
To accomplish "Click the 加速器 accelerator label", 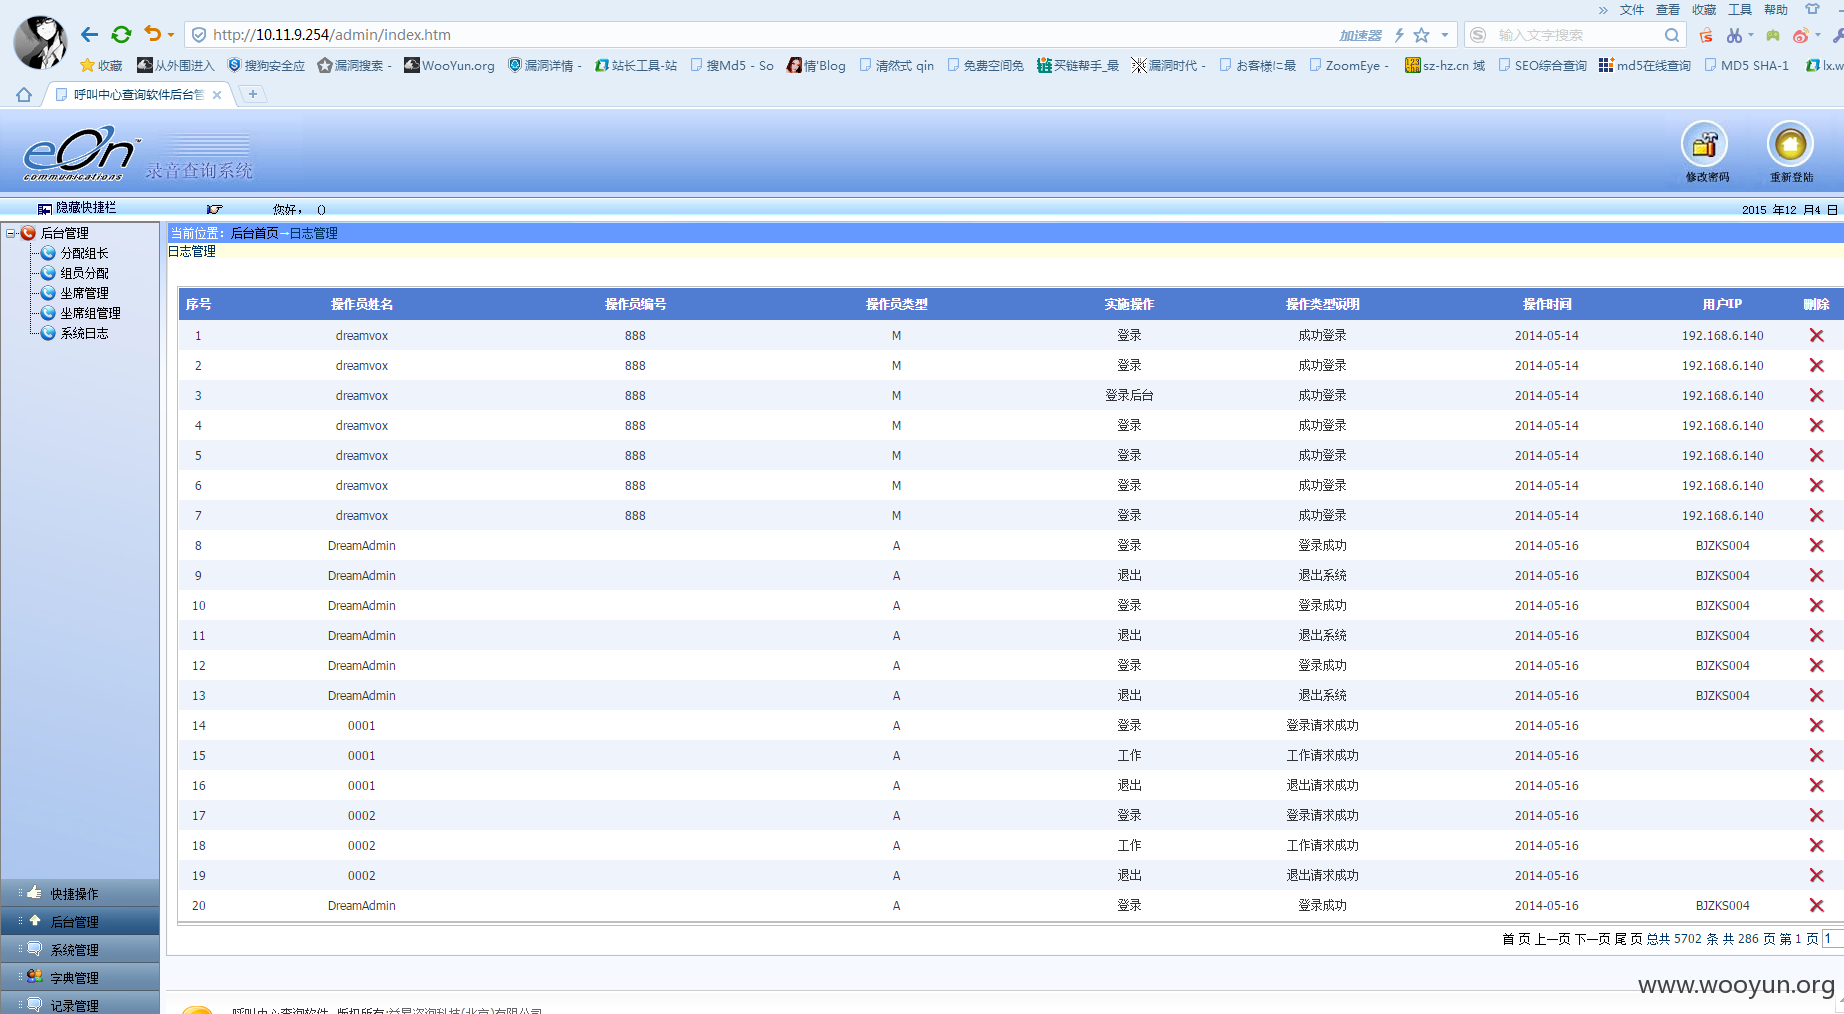I will pyautogui.click(x=1360, y=35).
